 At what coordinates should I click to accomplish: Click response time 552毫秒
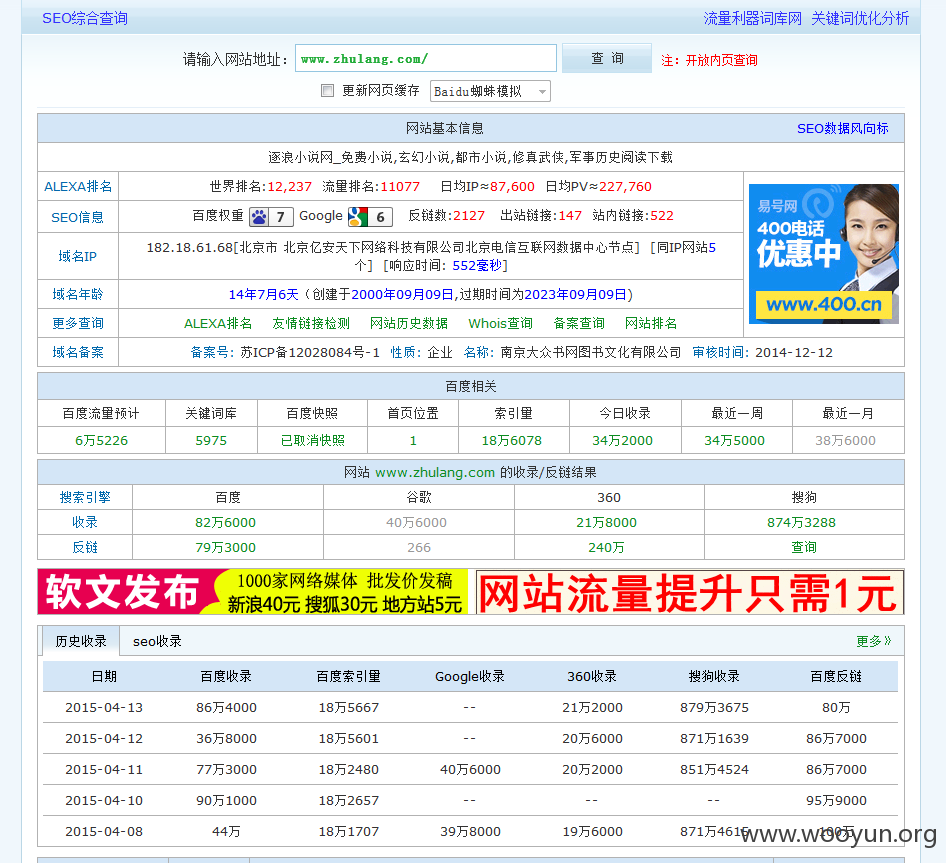click(477, 266)
